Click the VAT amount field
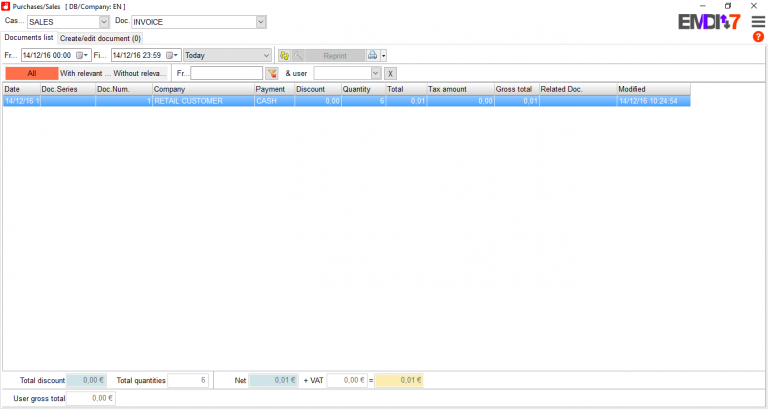 [347, 381]
